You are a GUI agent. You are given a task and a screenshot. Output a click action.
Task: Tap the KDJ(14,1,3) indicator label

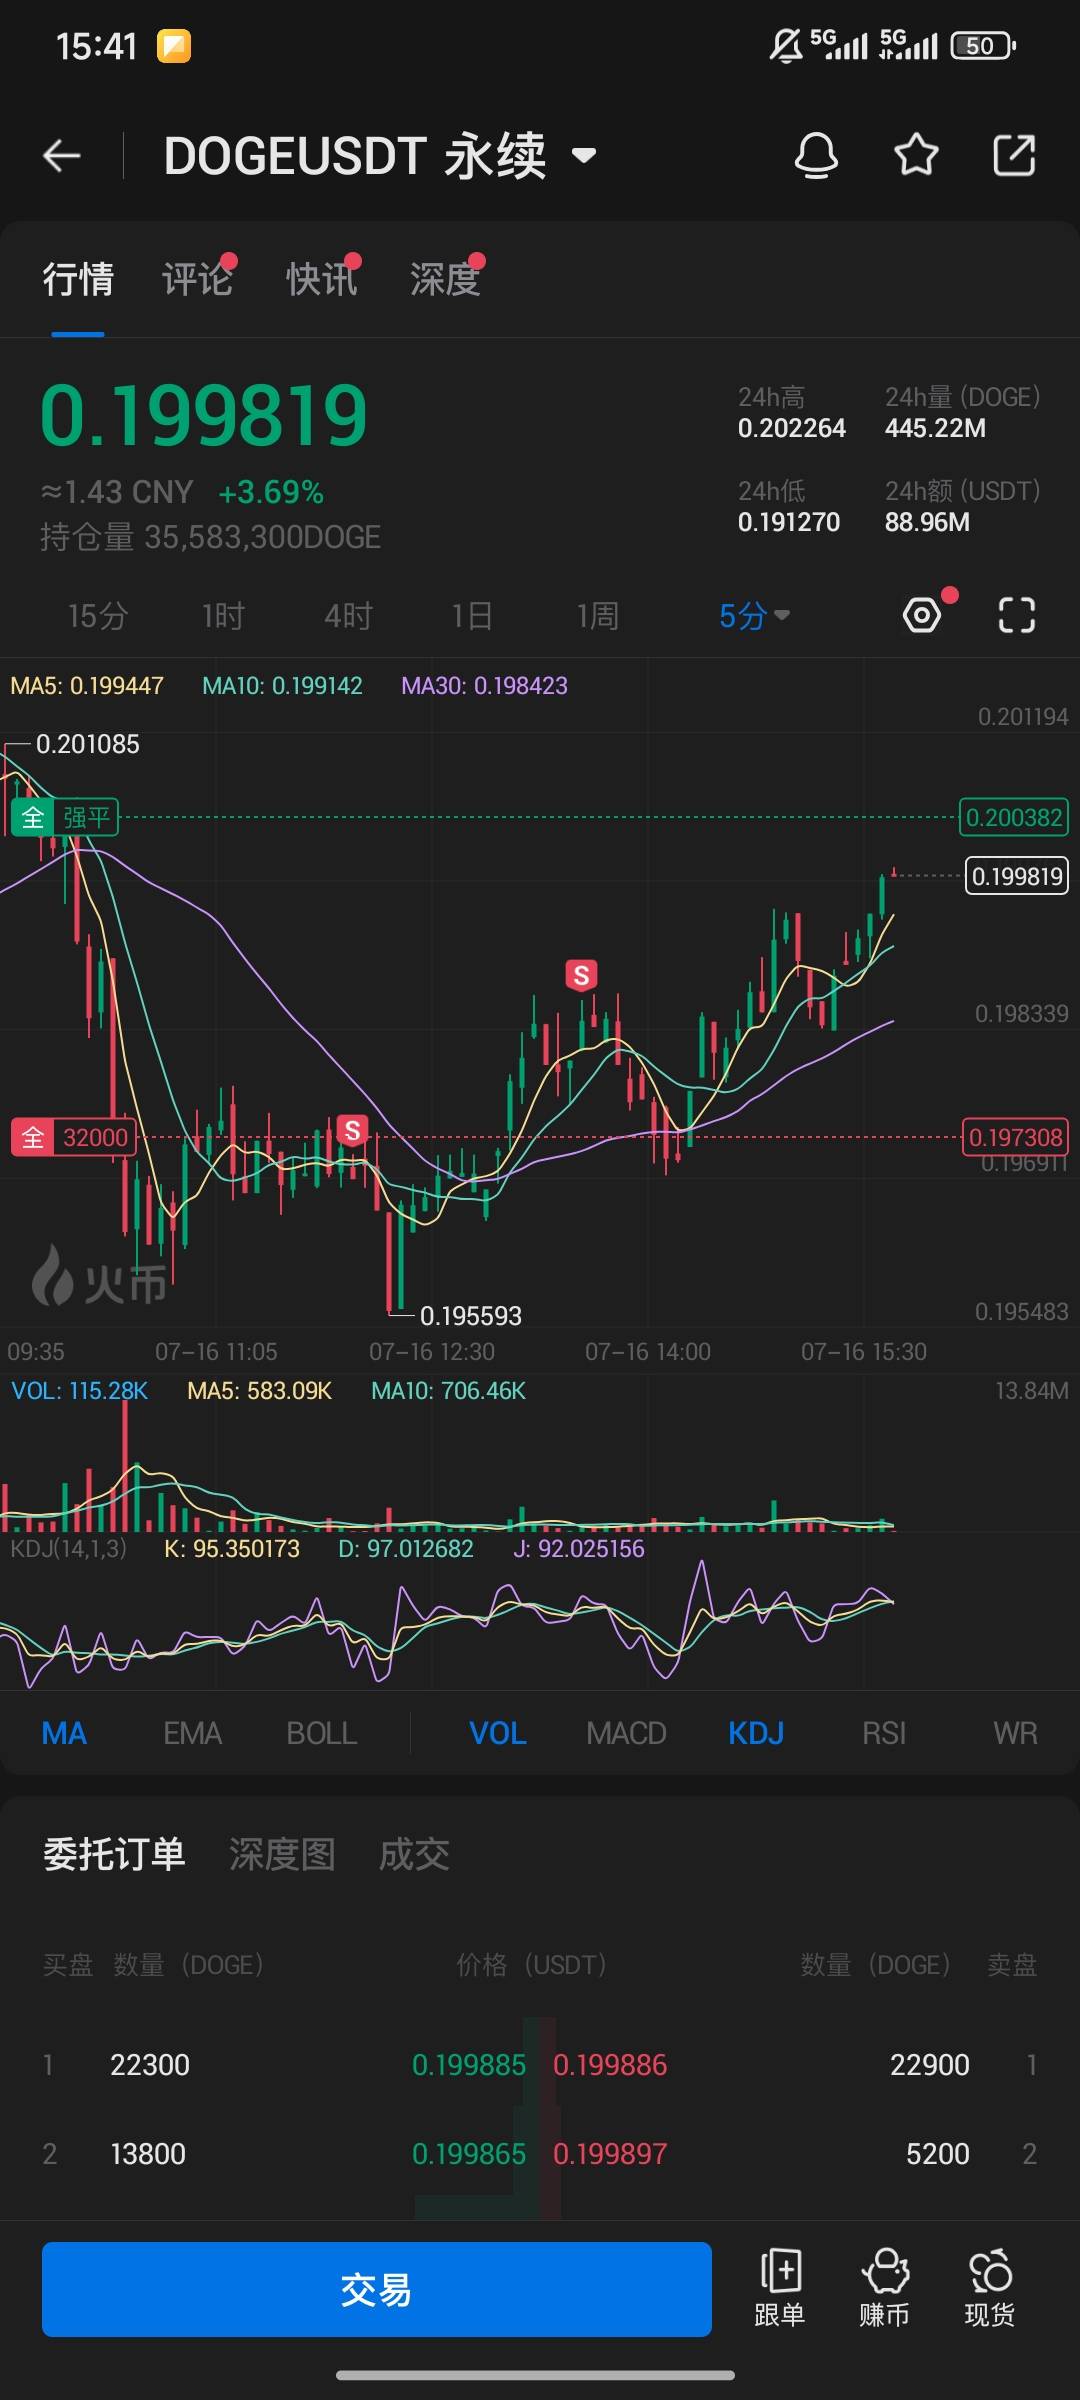(x=68, y=1549)
